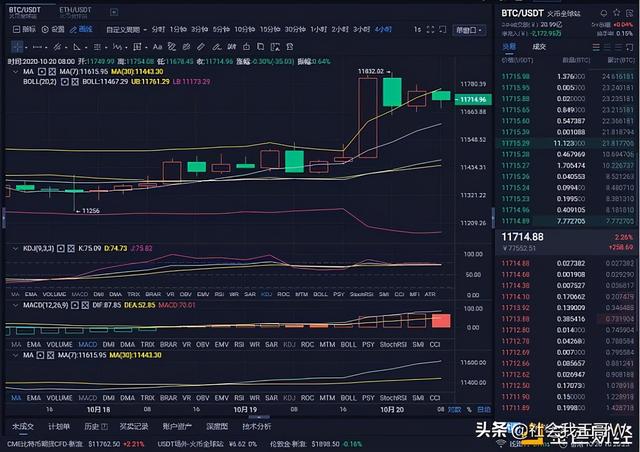Select the 5分钟 interval
The width and height of the screenshot is (640, 452).
click(221, 29)
